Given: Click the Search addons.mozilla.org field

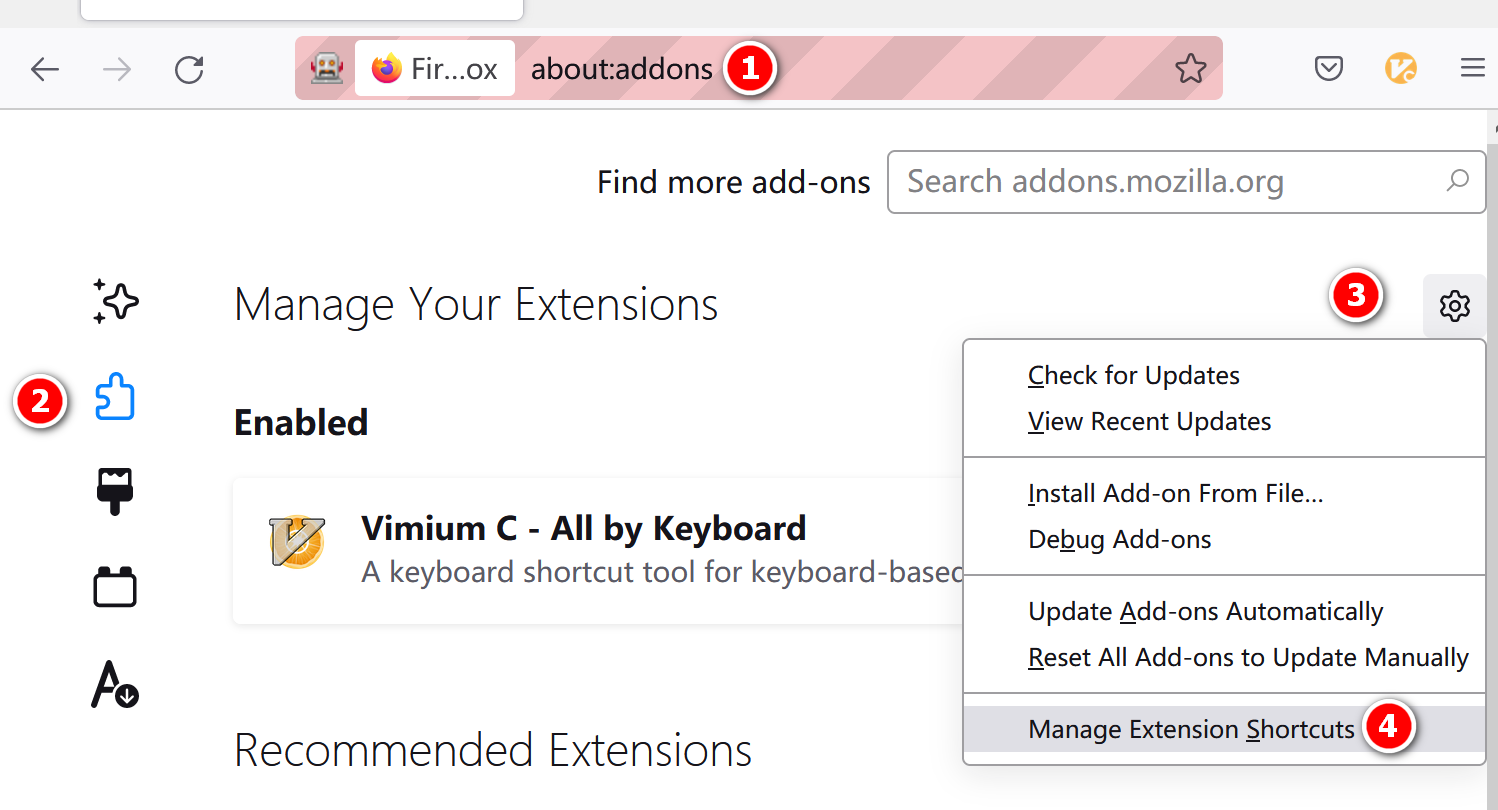Looking at the screenshot, I should [1186, 182].
